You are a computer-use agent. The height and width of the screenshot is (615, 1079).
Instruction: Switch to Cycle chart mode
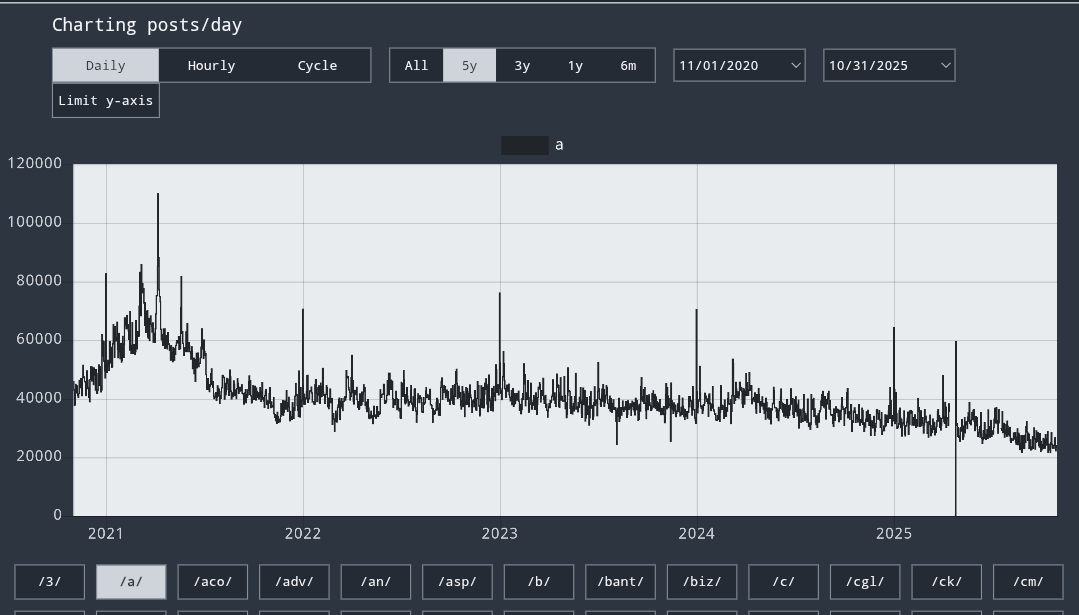point(317,65)
